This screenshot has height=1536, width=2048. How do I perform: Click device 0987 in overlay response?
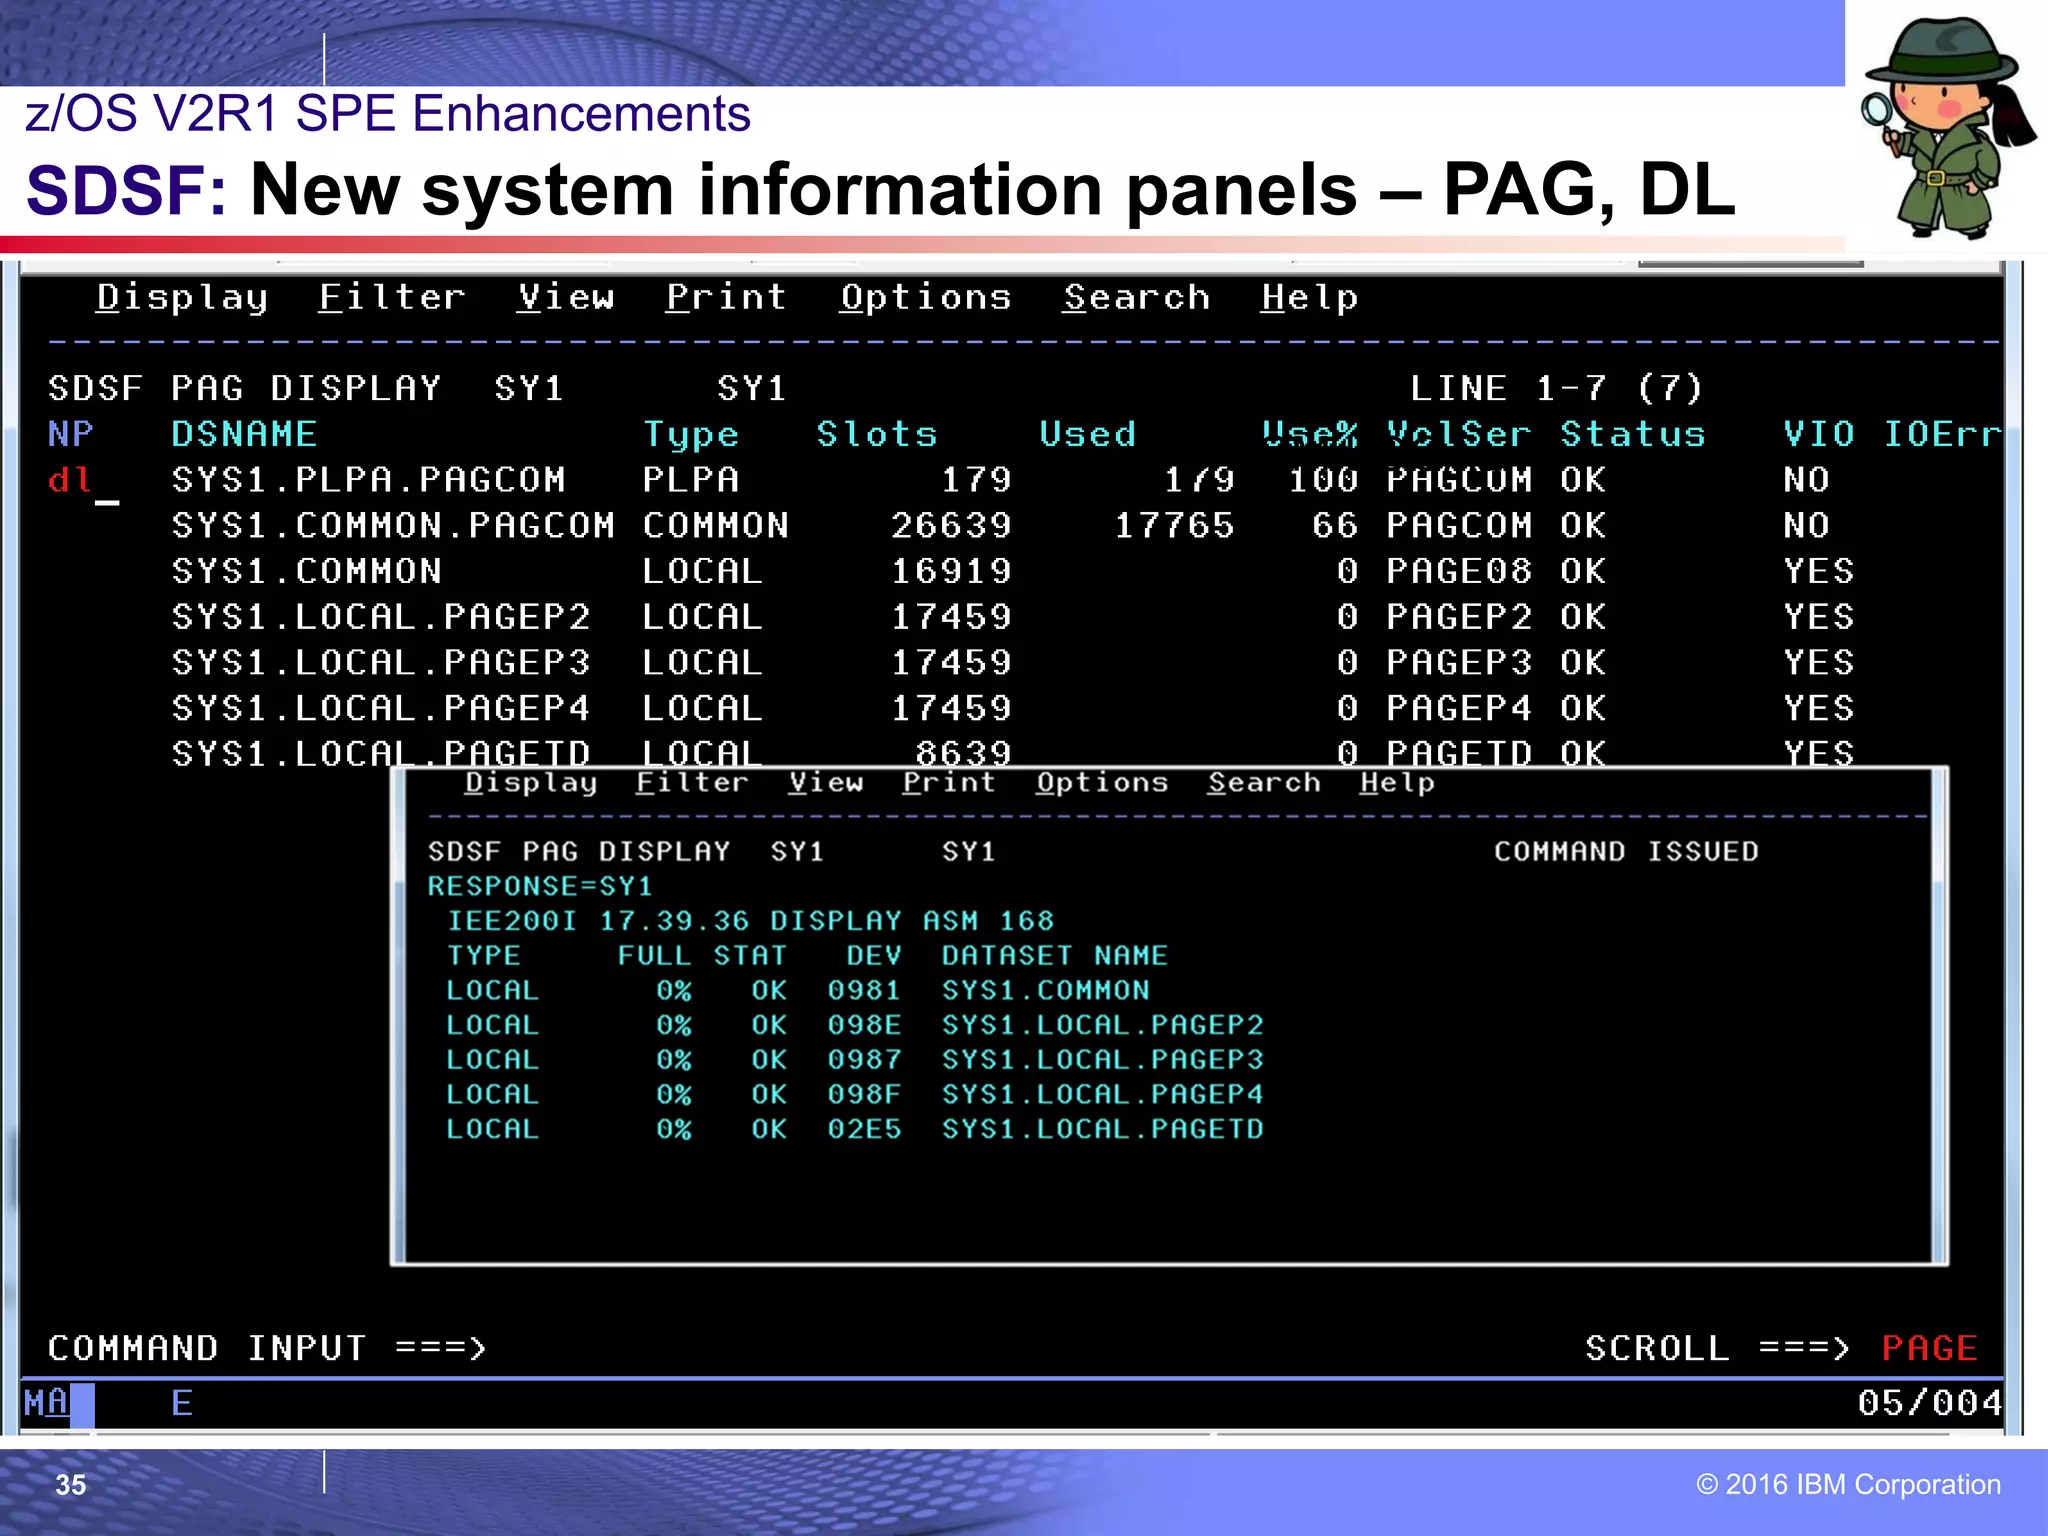(x=864, y=1059)
